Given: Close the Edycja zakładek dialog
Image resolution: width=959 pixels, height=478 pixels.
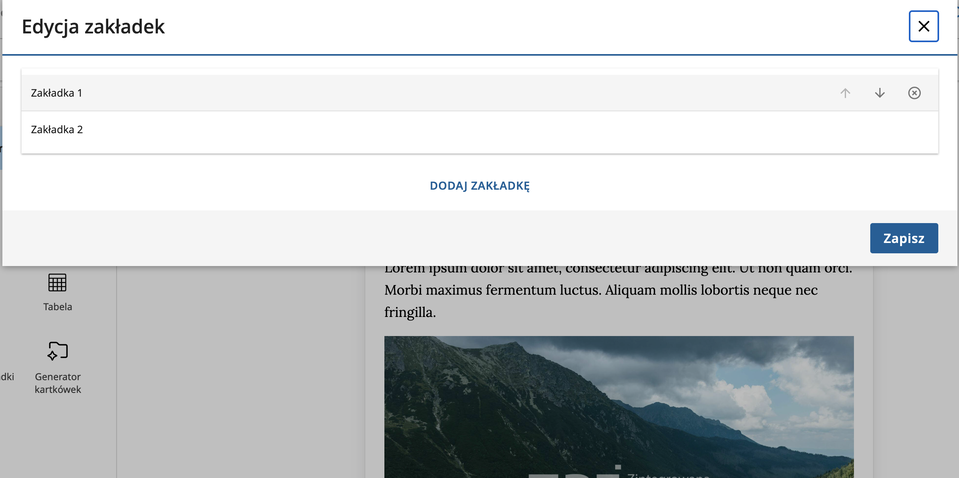Looking at the screenshot, I should coord(923,26).
